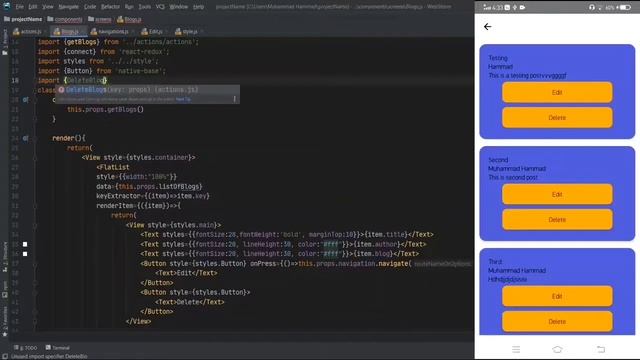Close the navigations.js tab with its x
The image size is (640, 360).
click(133, 31)
